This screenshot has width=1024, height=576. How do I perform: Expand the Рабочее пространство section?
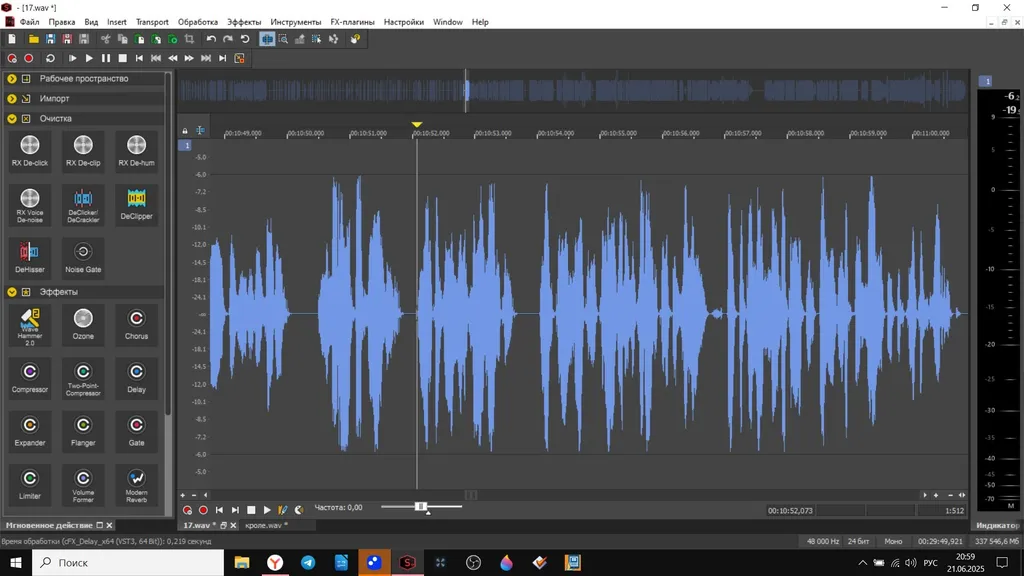click(12, 78)
